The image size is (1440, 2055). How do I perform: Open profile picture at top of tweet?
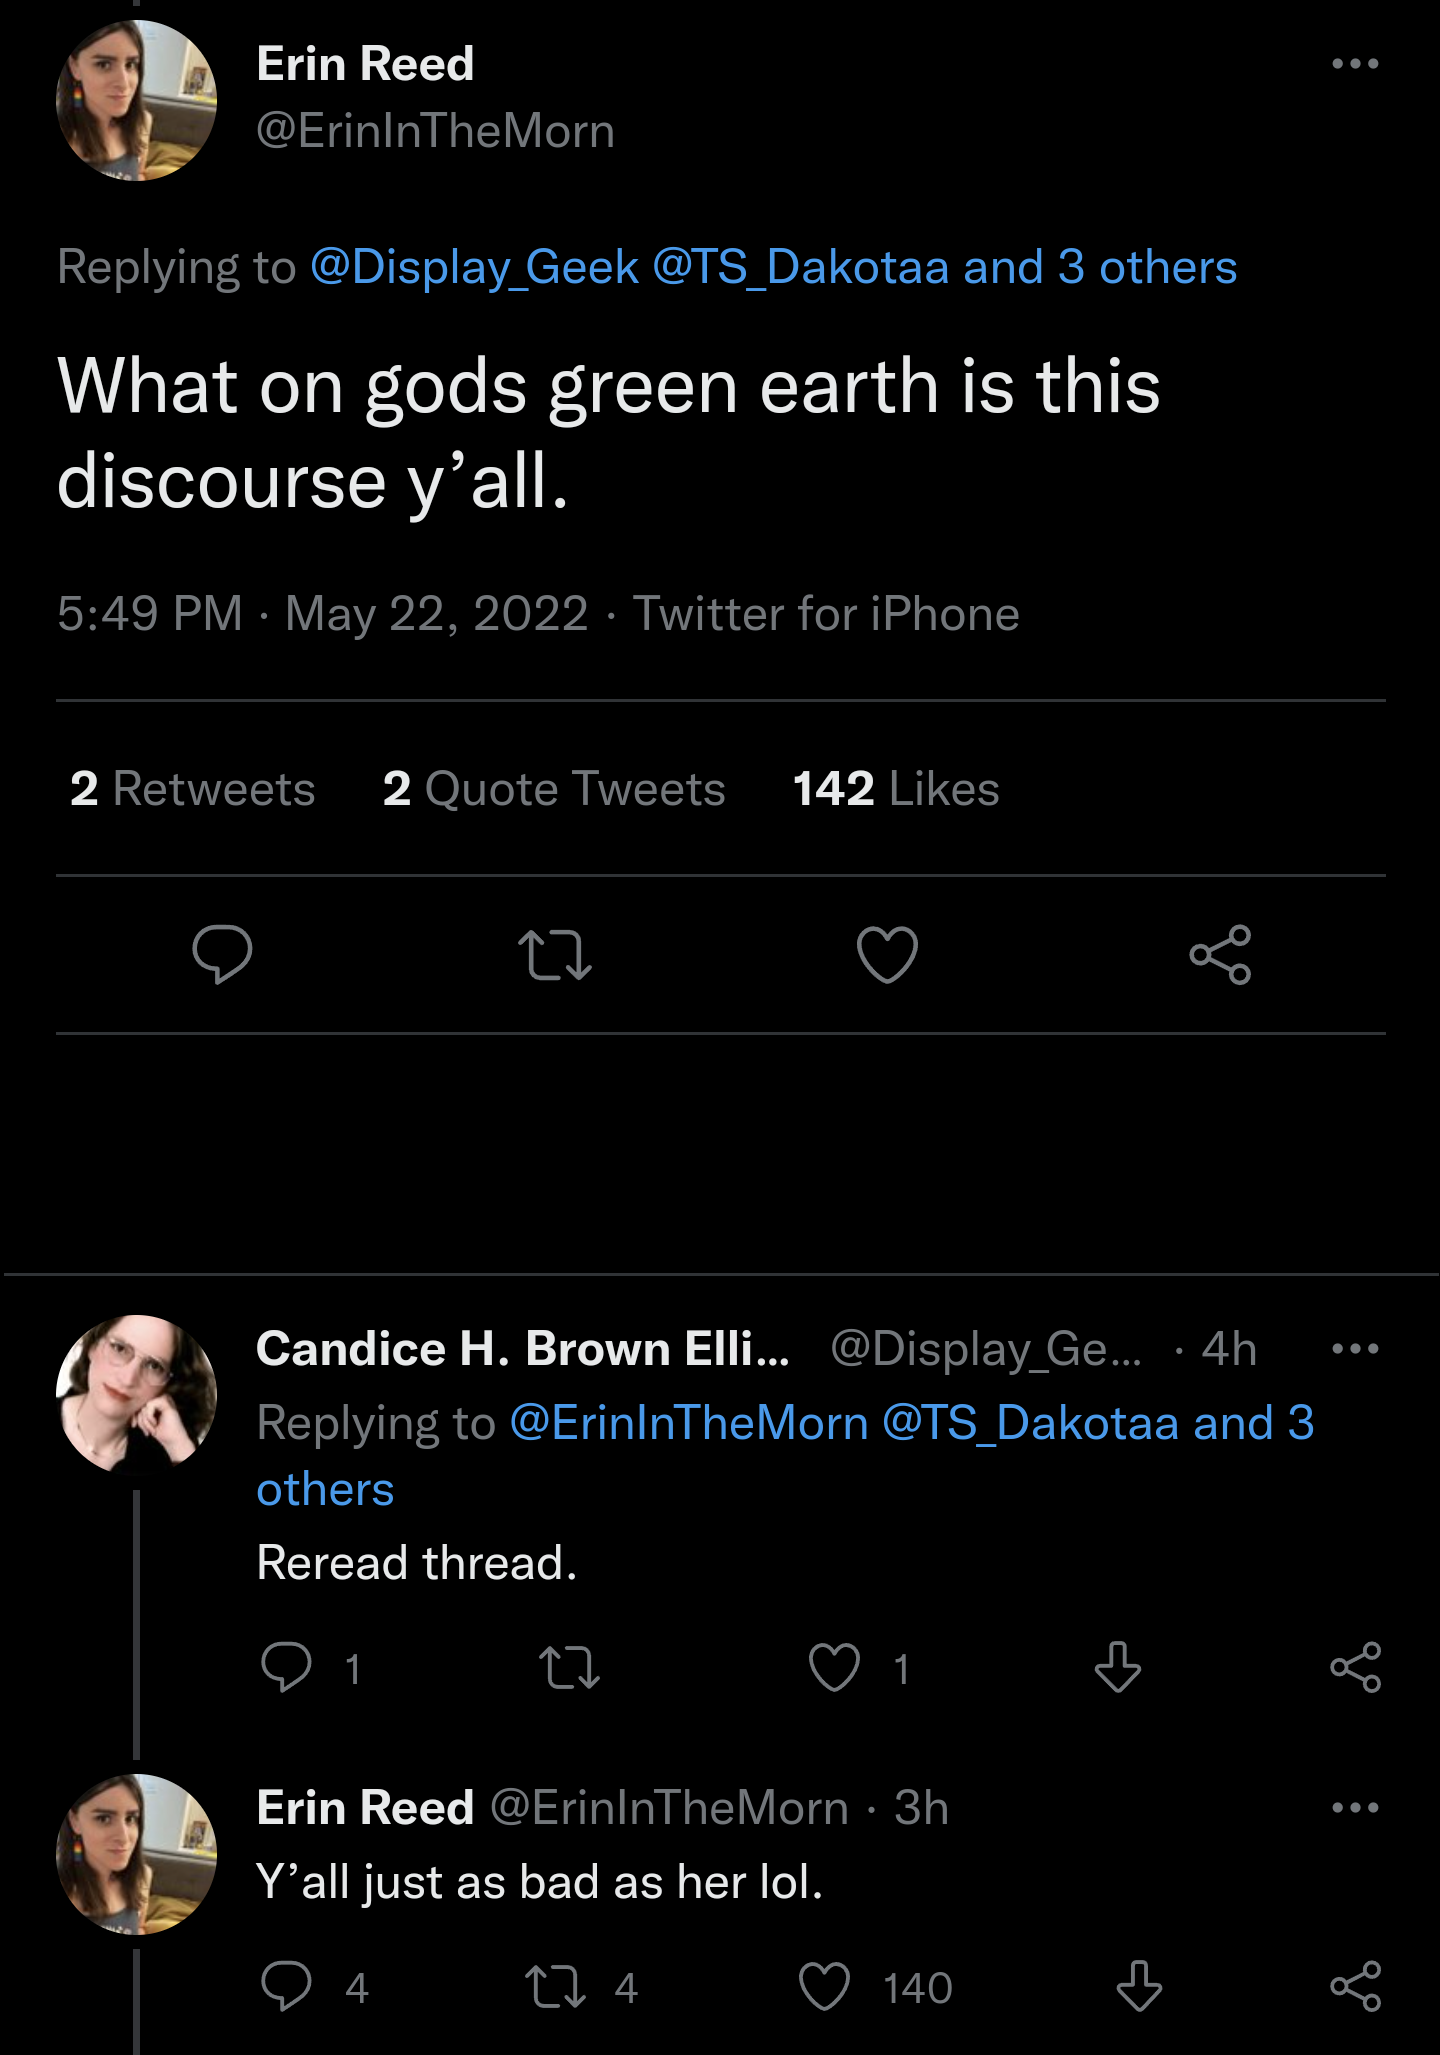(136, 100)
